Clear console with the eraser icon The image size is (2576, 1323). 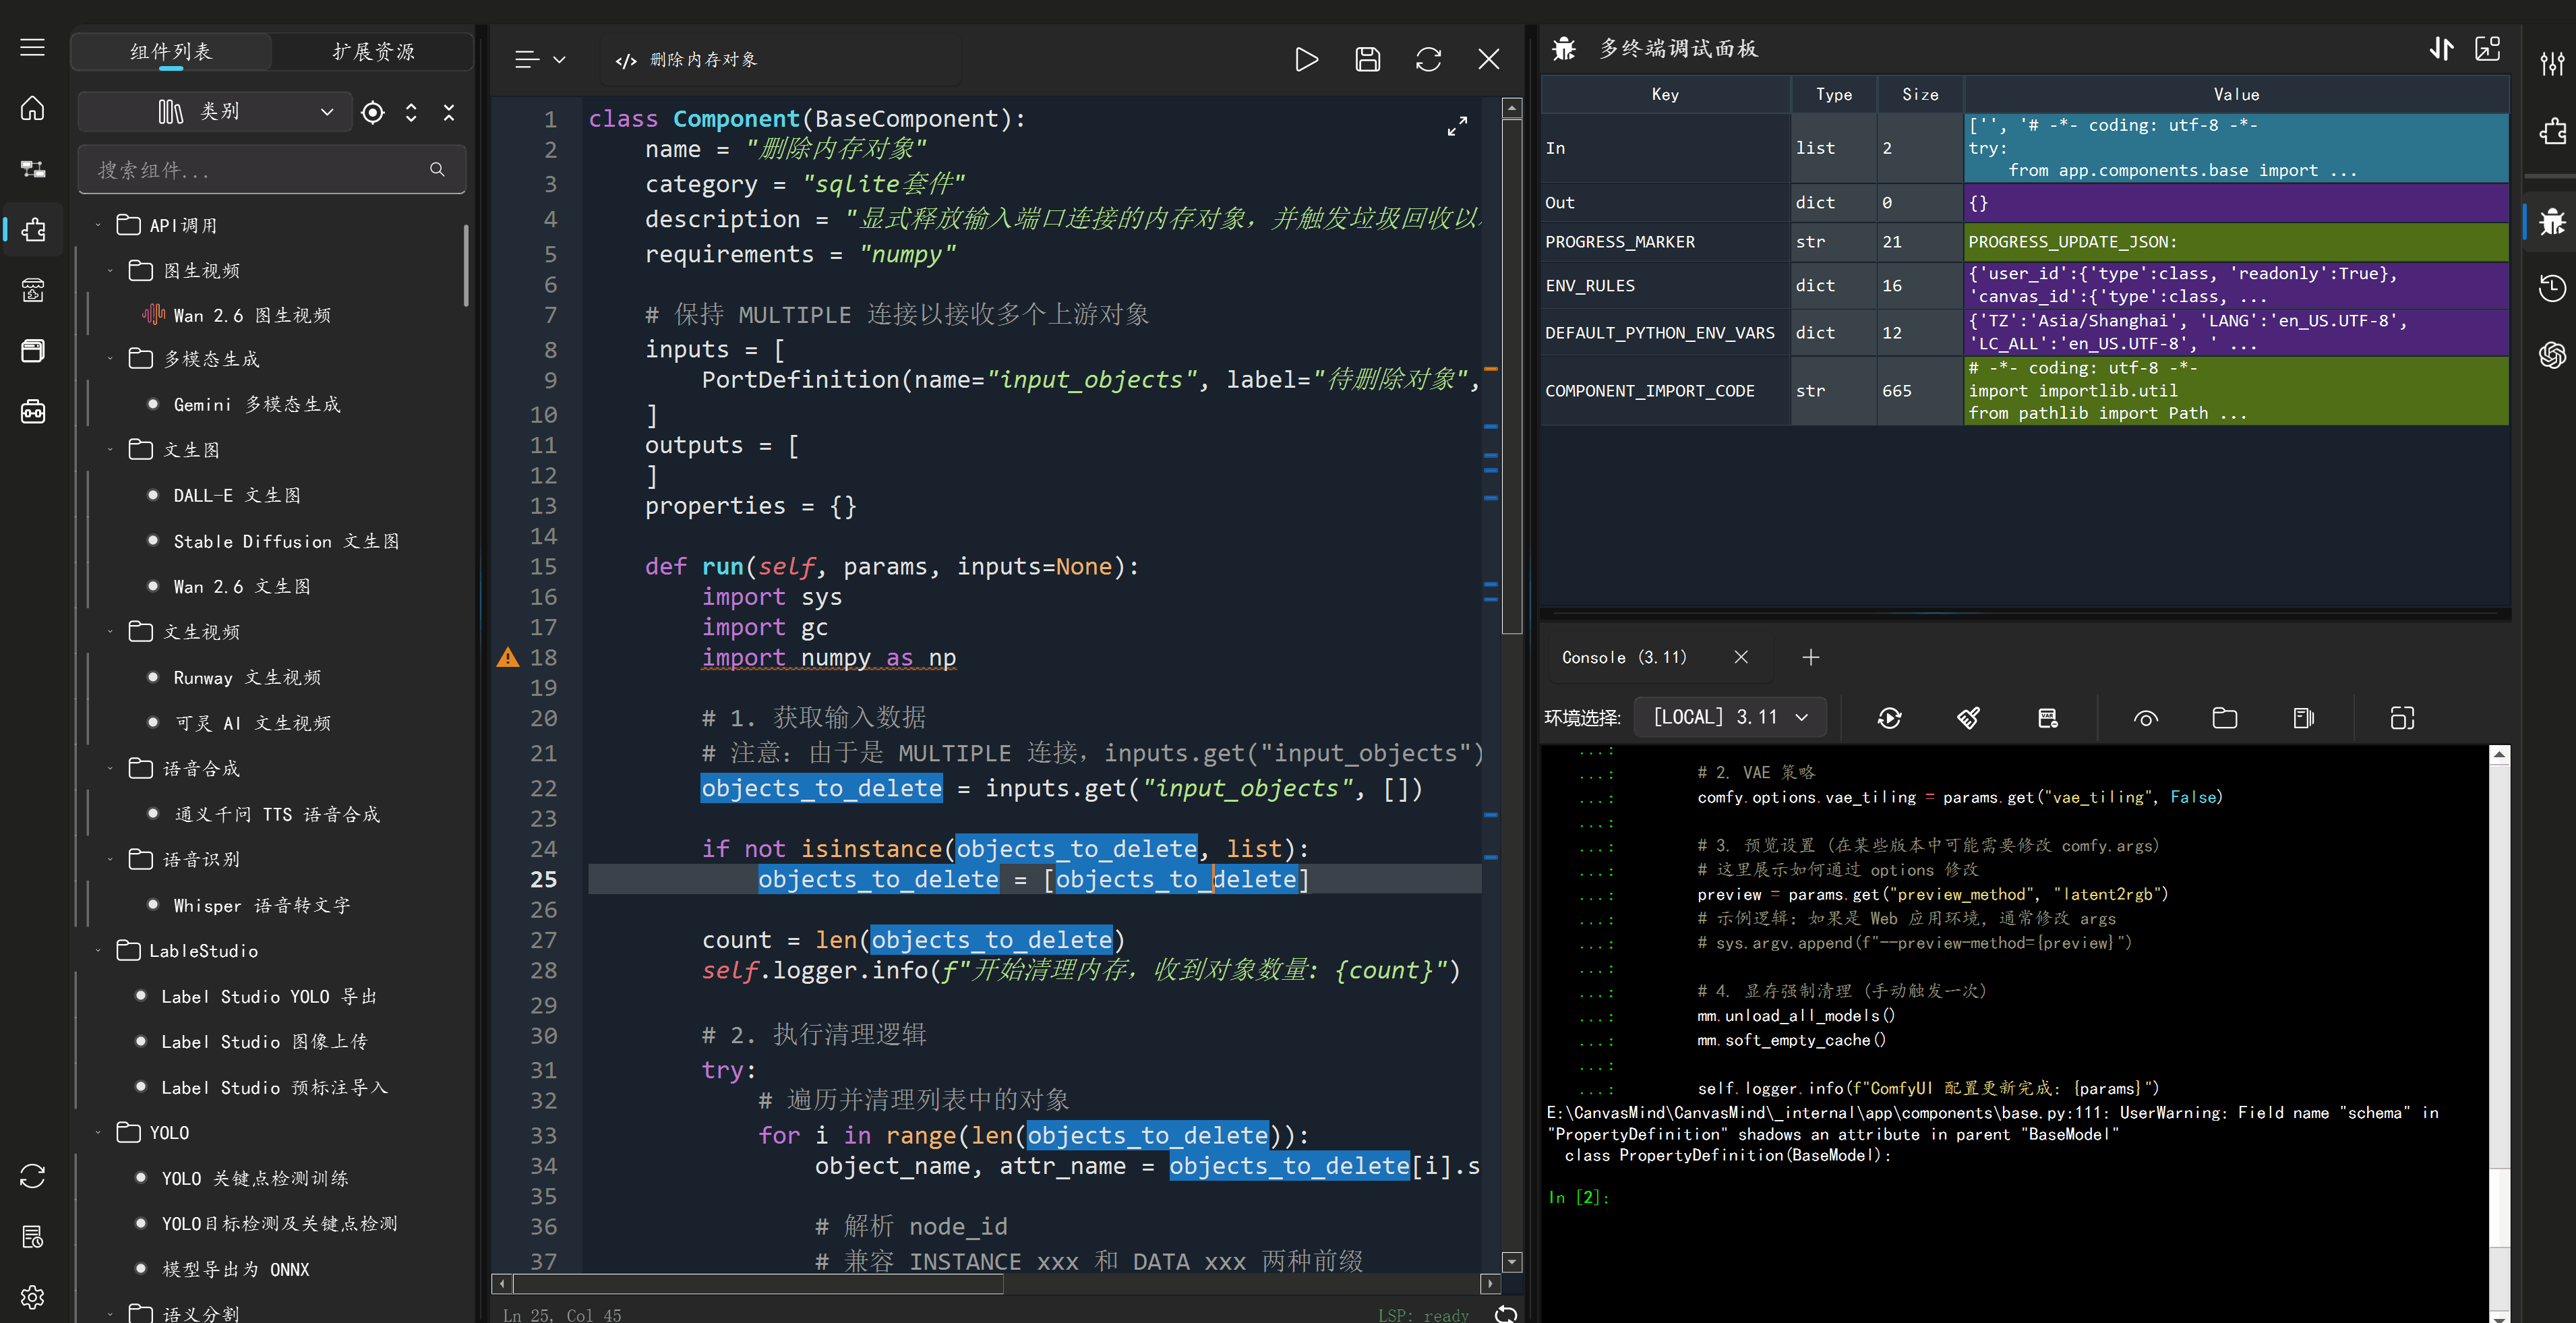[x=1968, y=718]
